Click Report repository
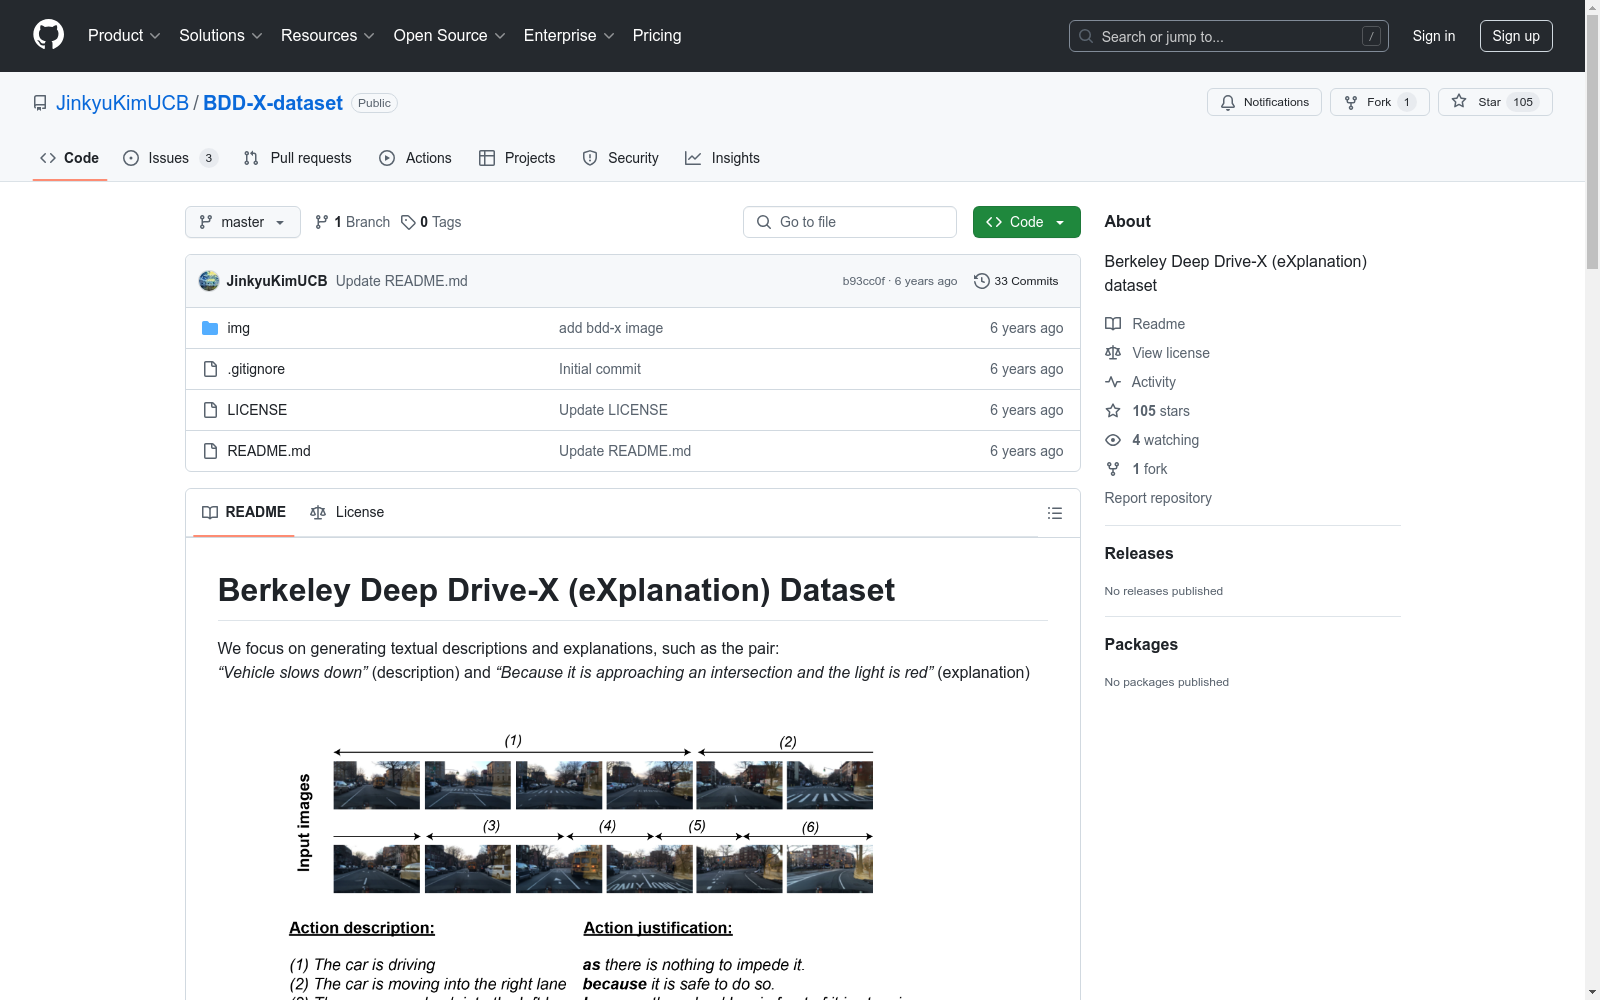The image size is (1600, 1000). click(x=1157, y=498)
